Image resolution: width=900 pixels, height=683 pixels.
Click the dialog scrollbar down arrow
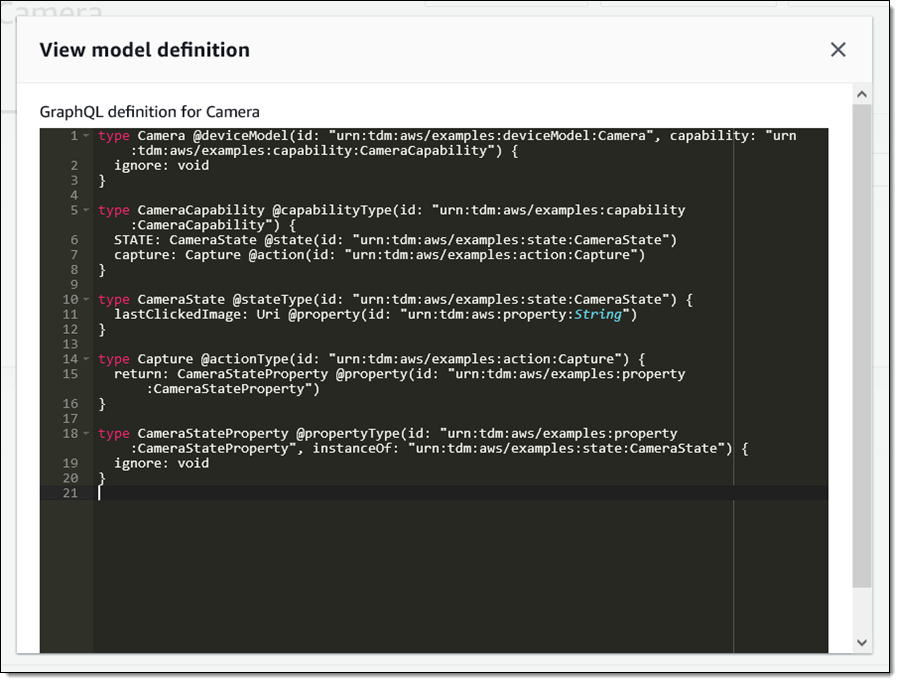coord(861,643)
